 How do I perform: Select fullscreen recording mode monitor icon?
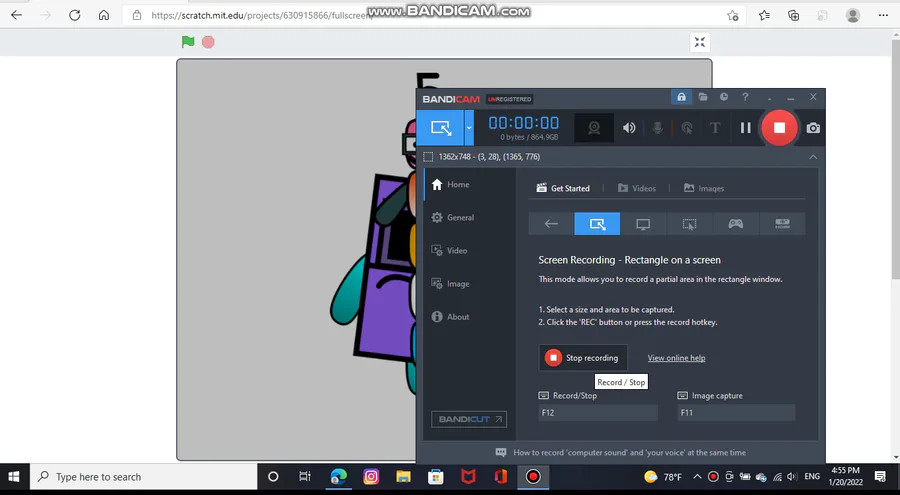coord(643,224)
